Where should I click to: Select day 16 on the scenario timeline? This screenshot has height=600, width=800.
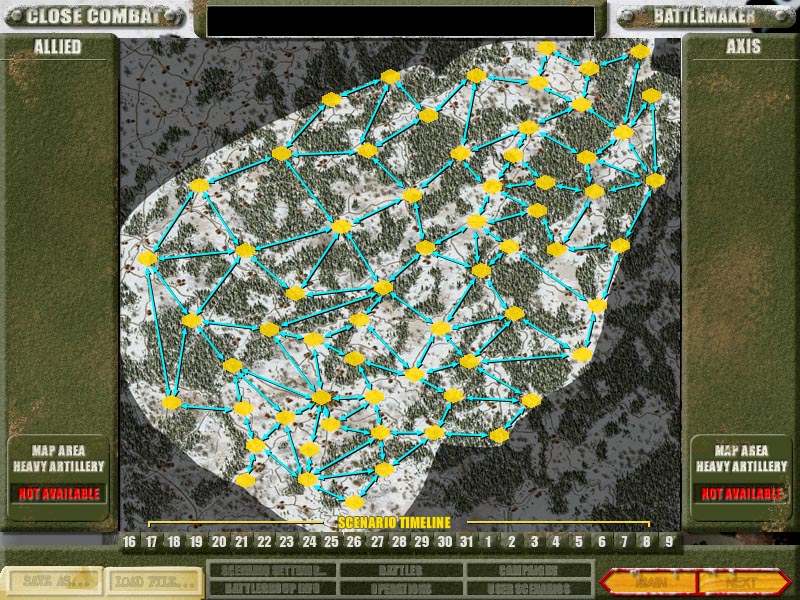coord(130,542)
